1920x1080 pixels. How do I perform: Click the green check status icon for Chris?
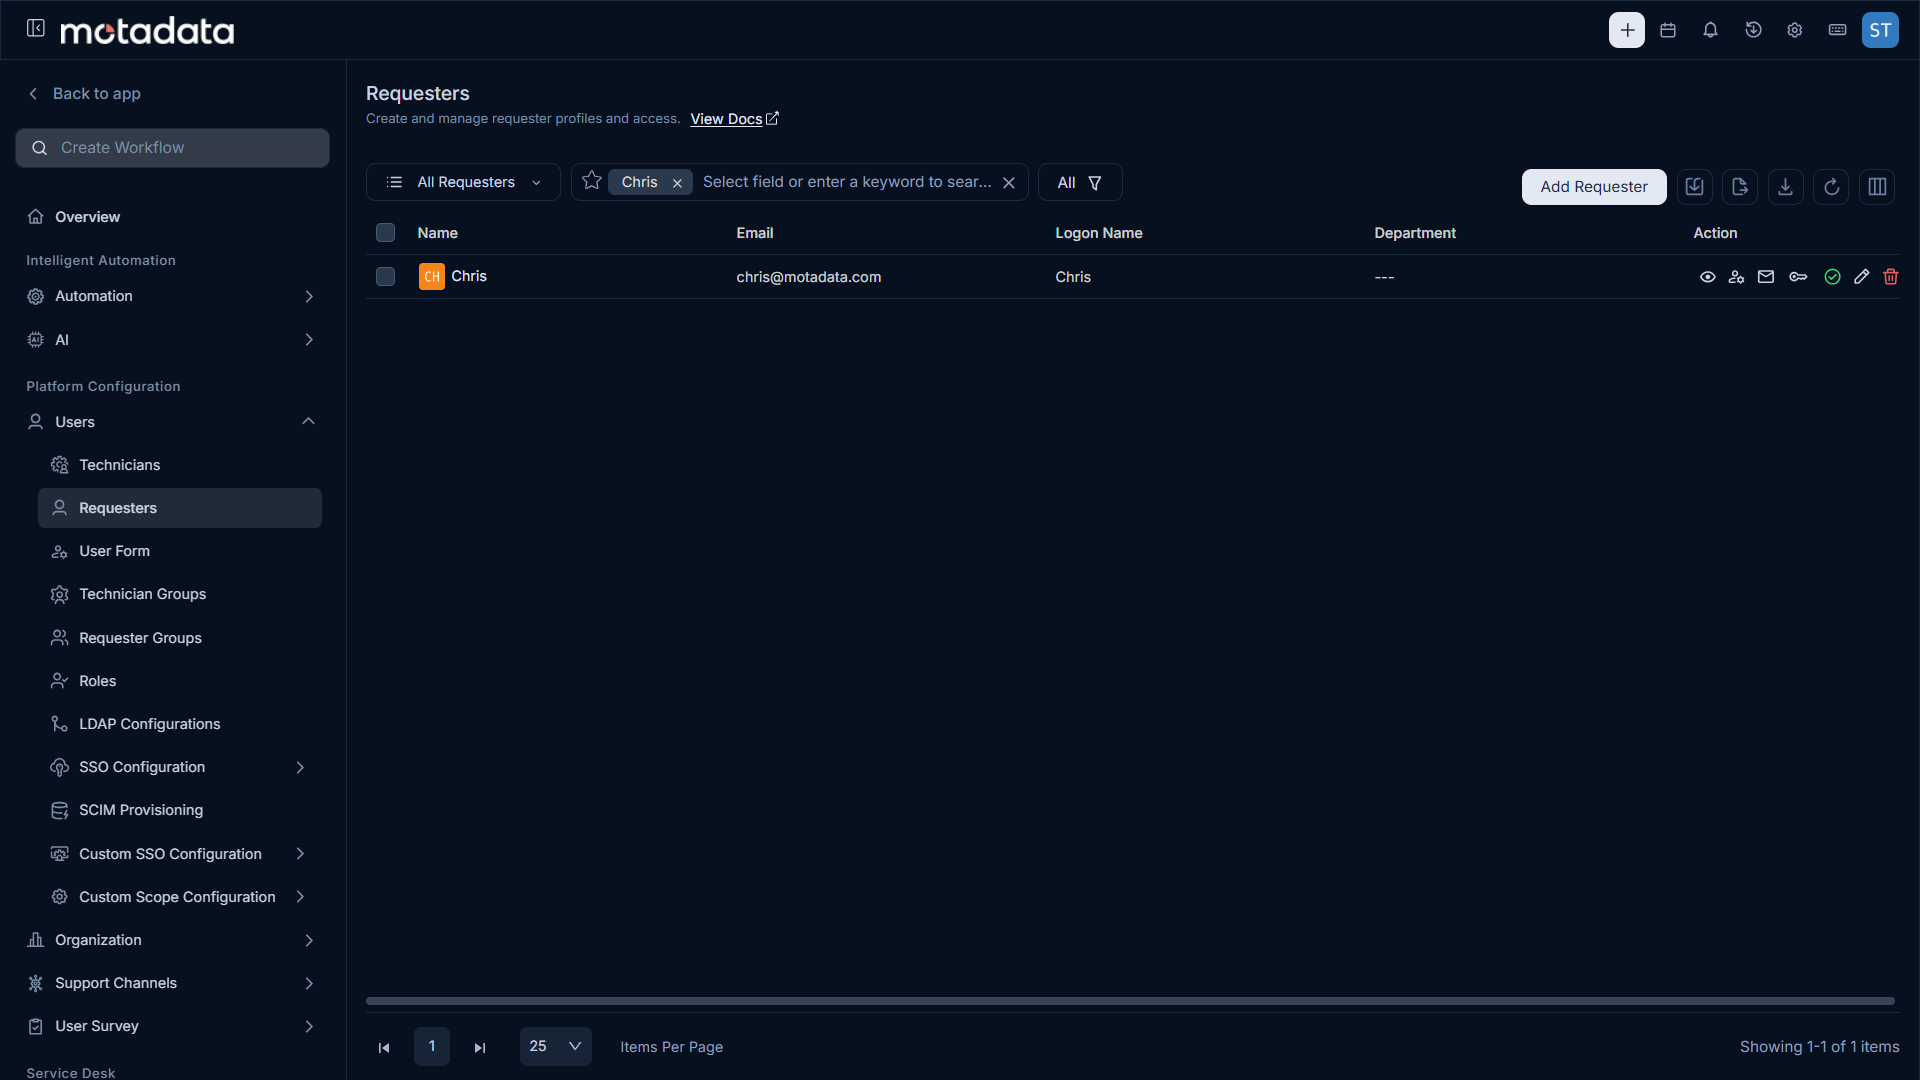[x=1832, y=277]
